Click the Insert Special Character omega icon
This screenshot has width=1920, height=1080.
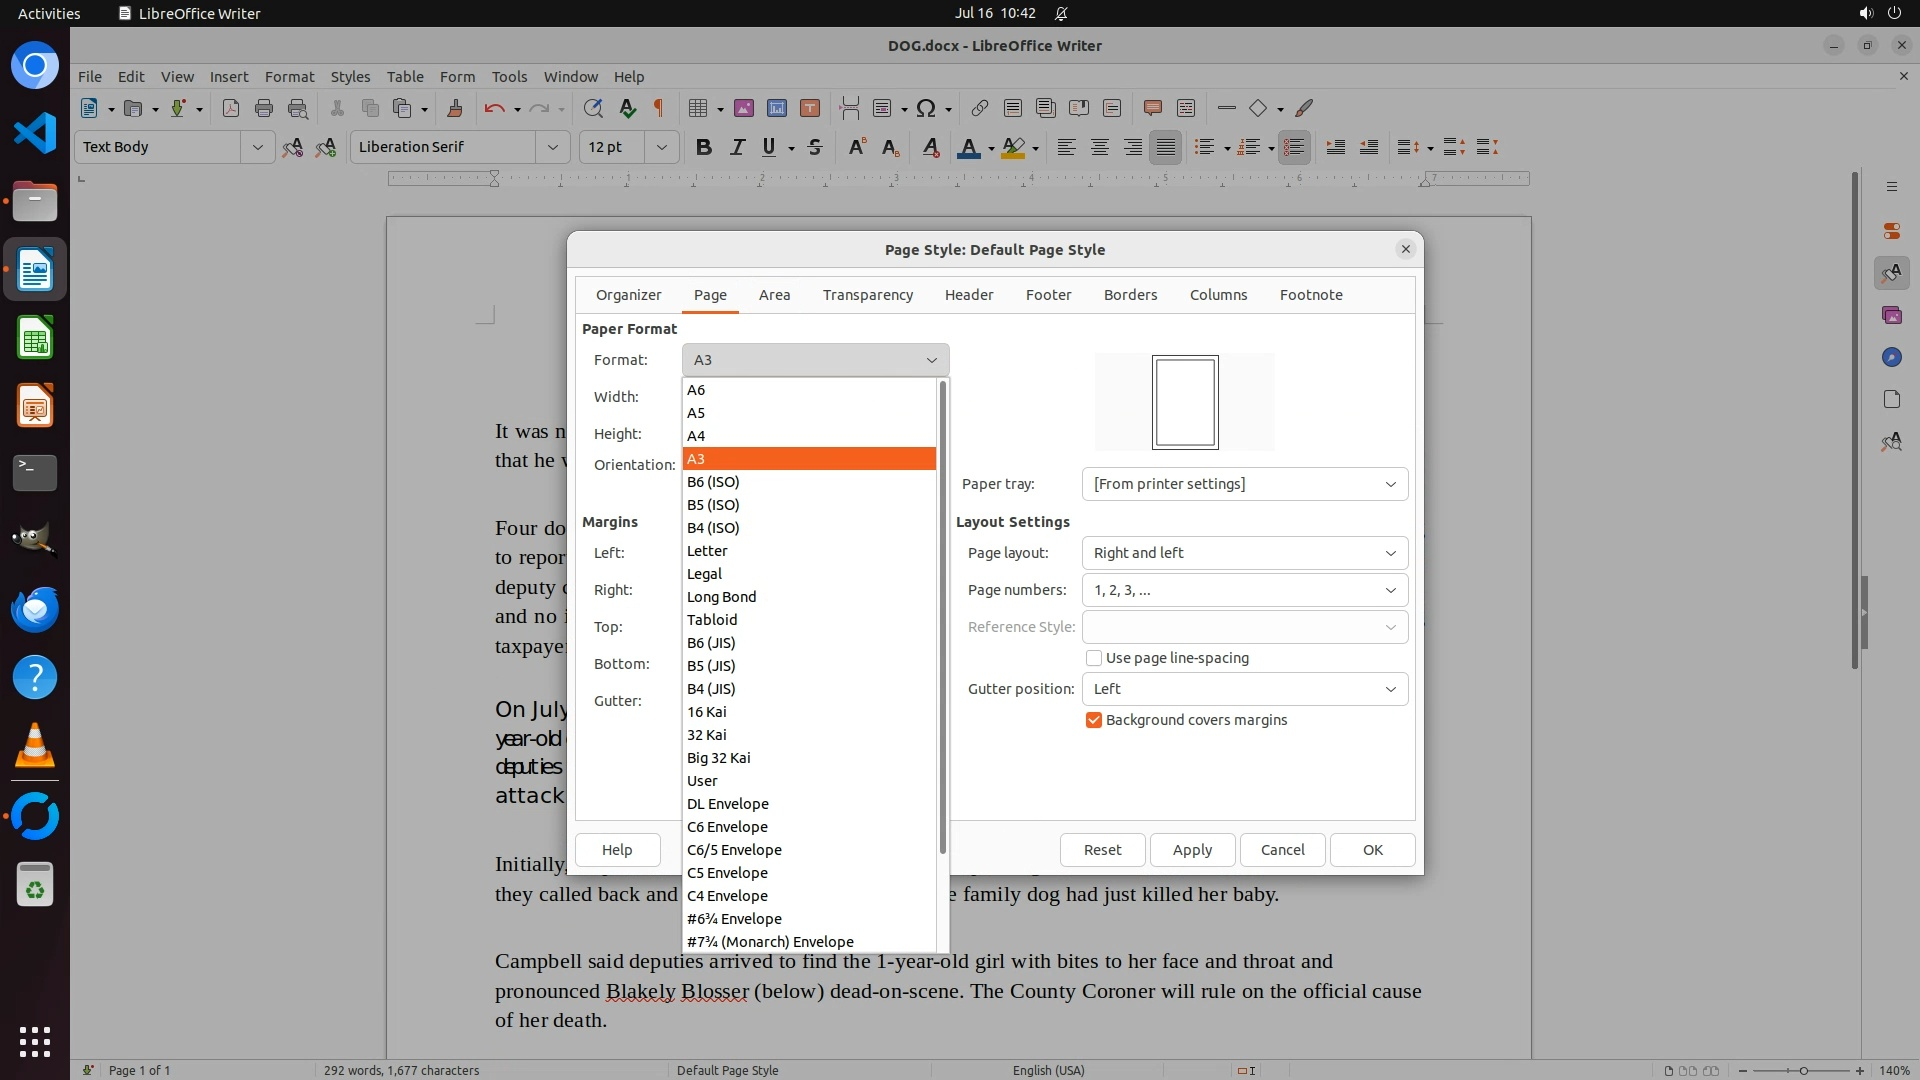926,108
